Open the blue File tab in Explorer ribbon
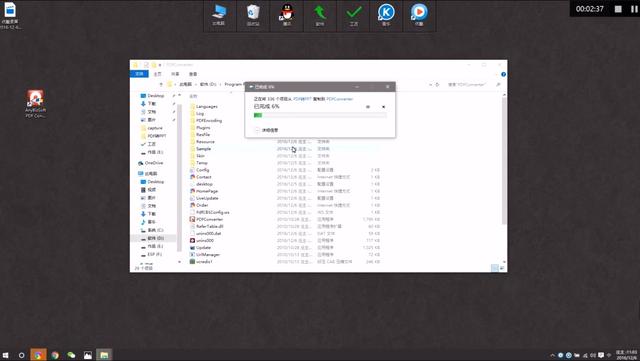 point(139,74)
